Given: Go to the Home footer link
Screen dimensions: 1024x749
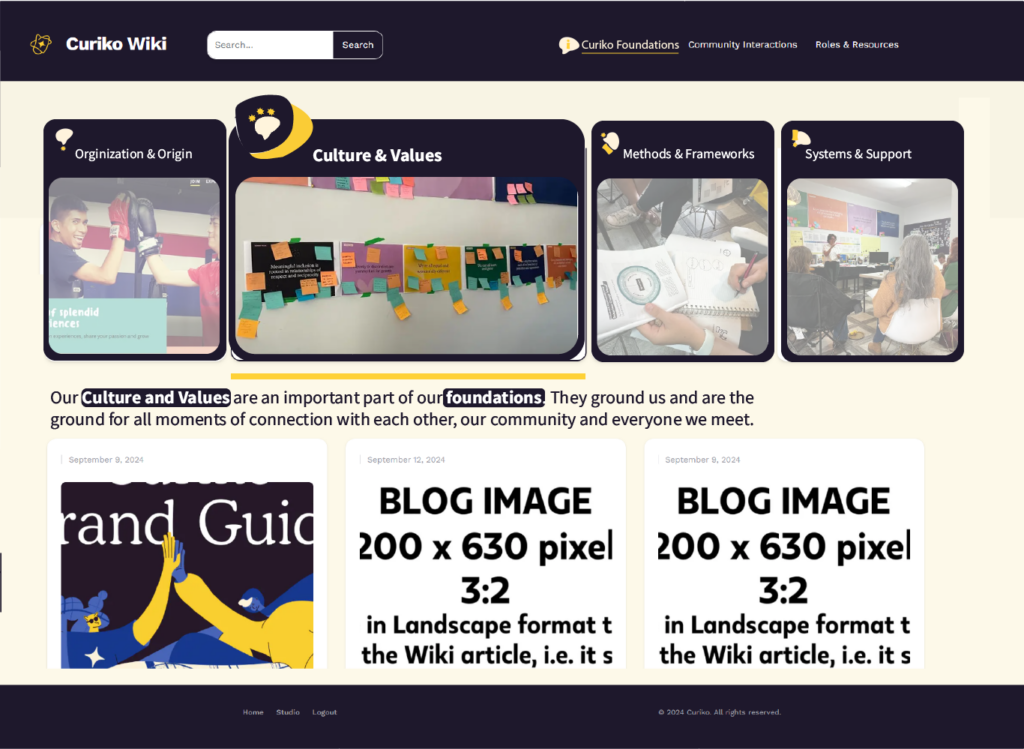Looking at the screenshot, I should (x=253, y=712).
